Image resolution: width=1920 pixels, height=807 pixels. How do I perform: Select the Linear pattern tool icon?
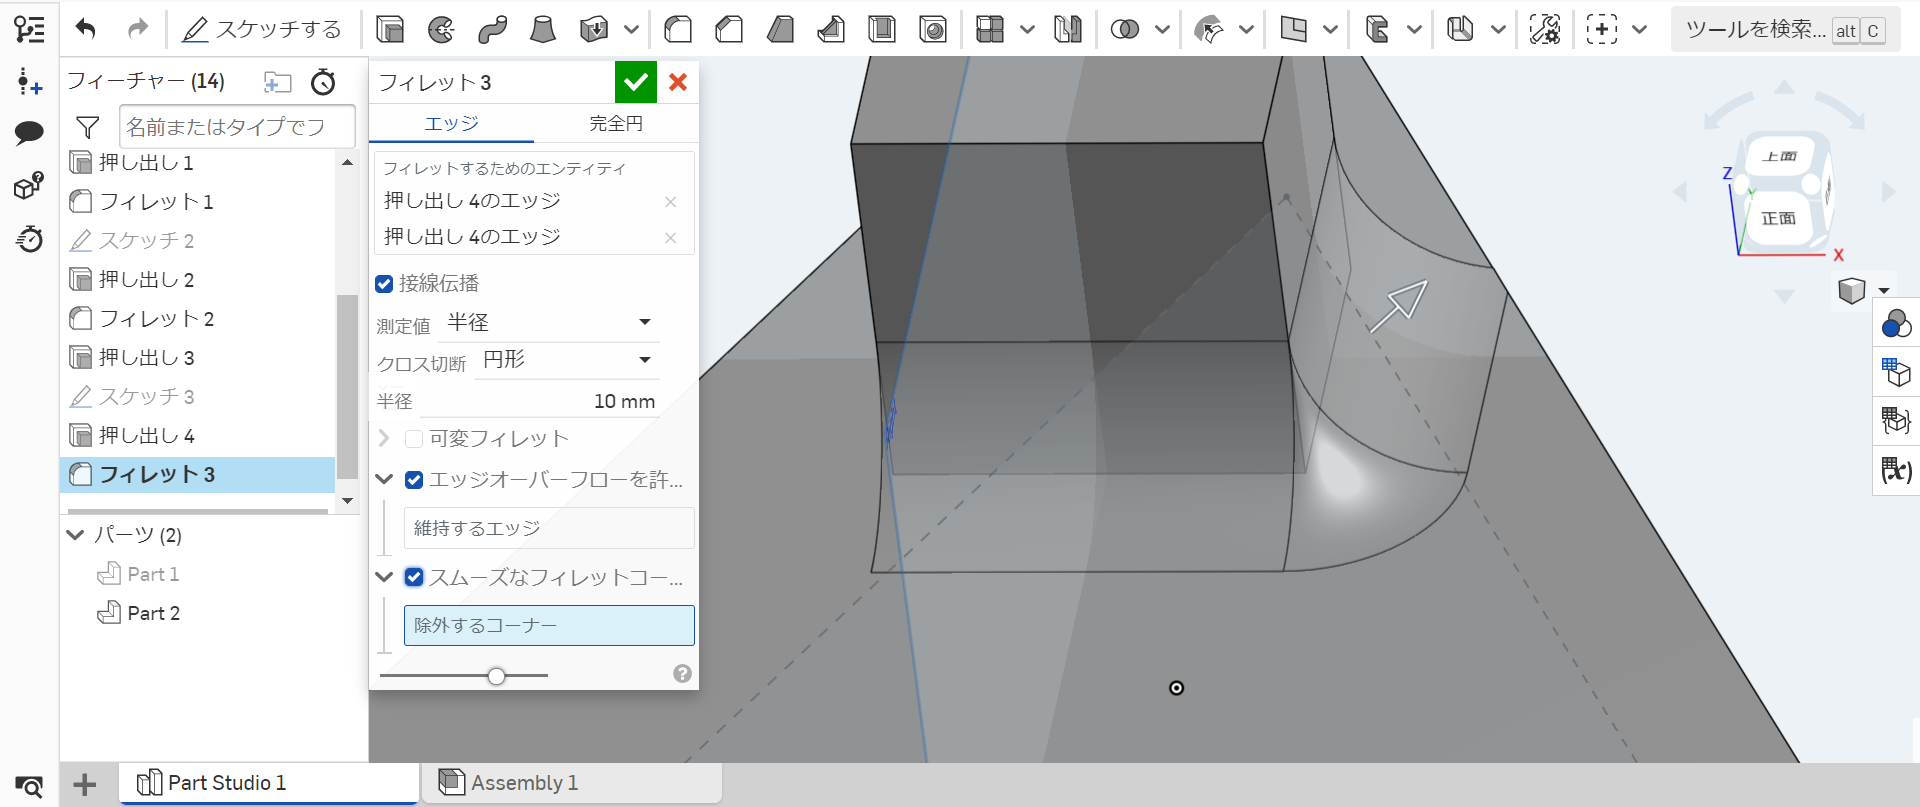click(x=990, y=30)
